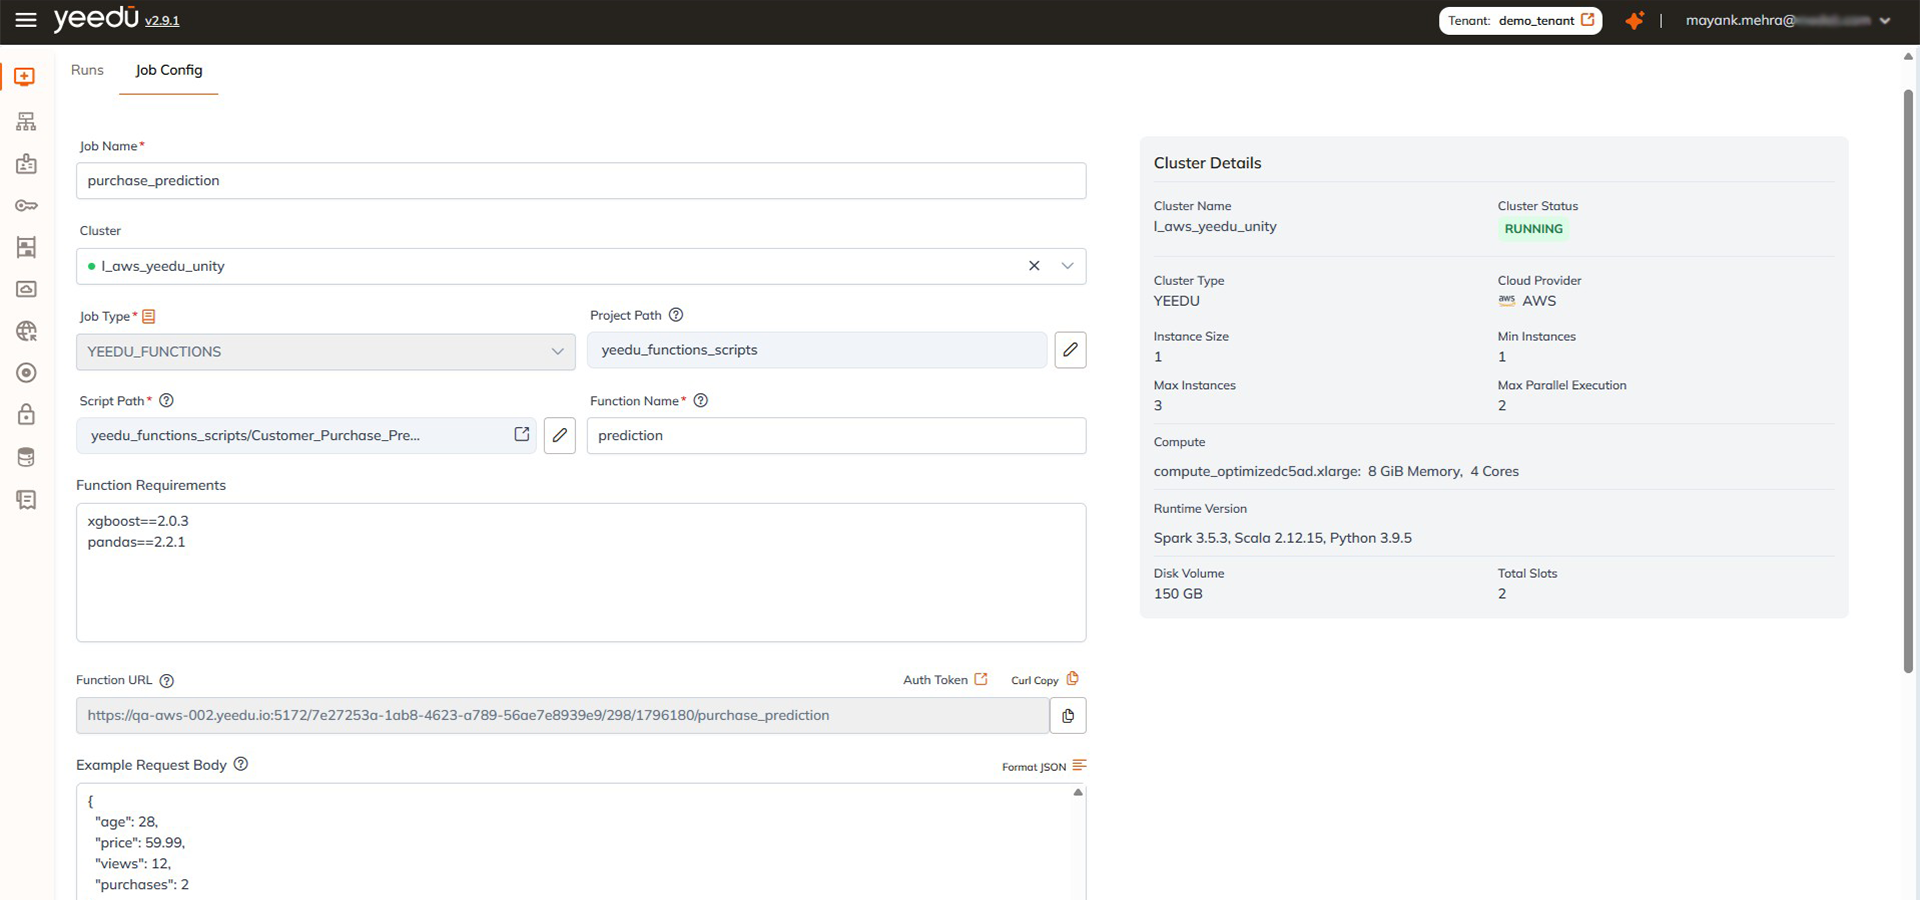Click the page vertical scrollbar
Image resolution: width=1920 pixels, height=900 pixels.
click(x=1908, y=380)
